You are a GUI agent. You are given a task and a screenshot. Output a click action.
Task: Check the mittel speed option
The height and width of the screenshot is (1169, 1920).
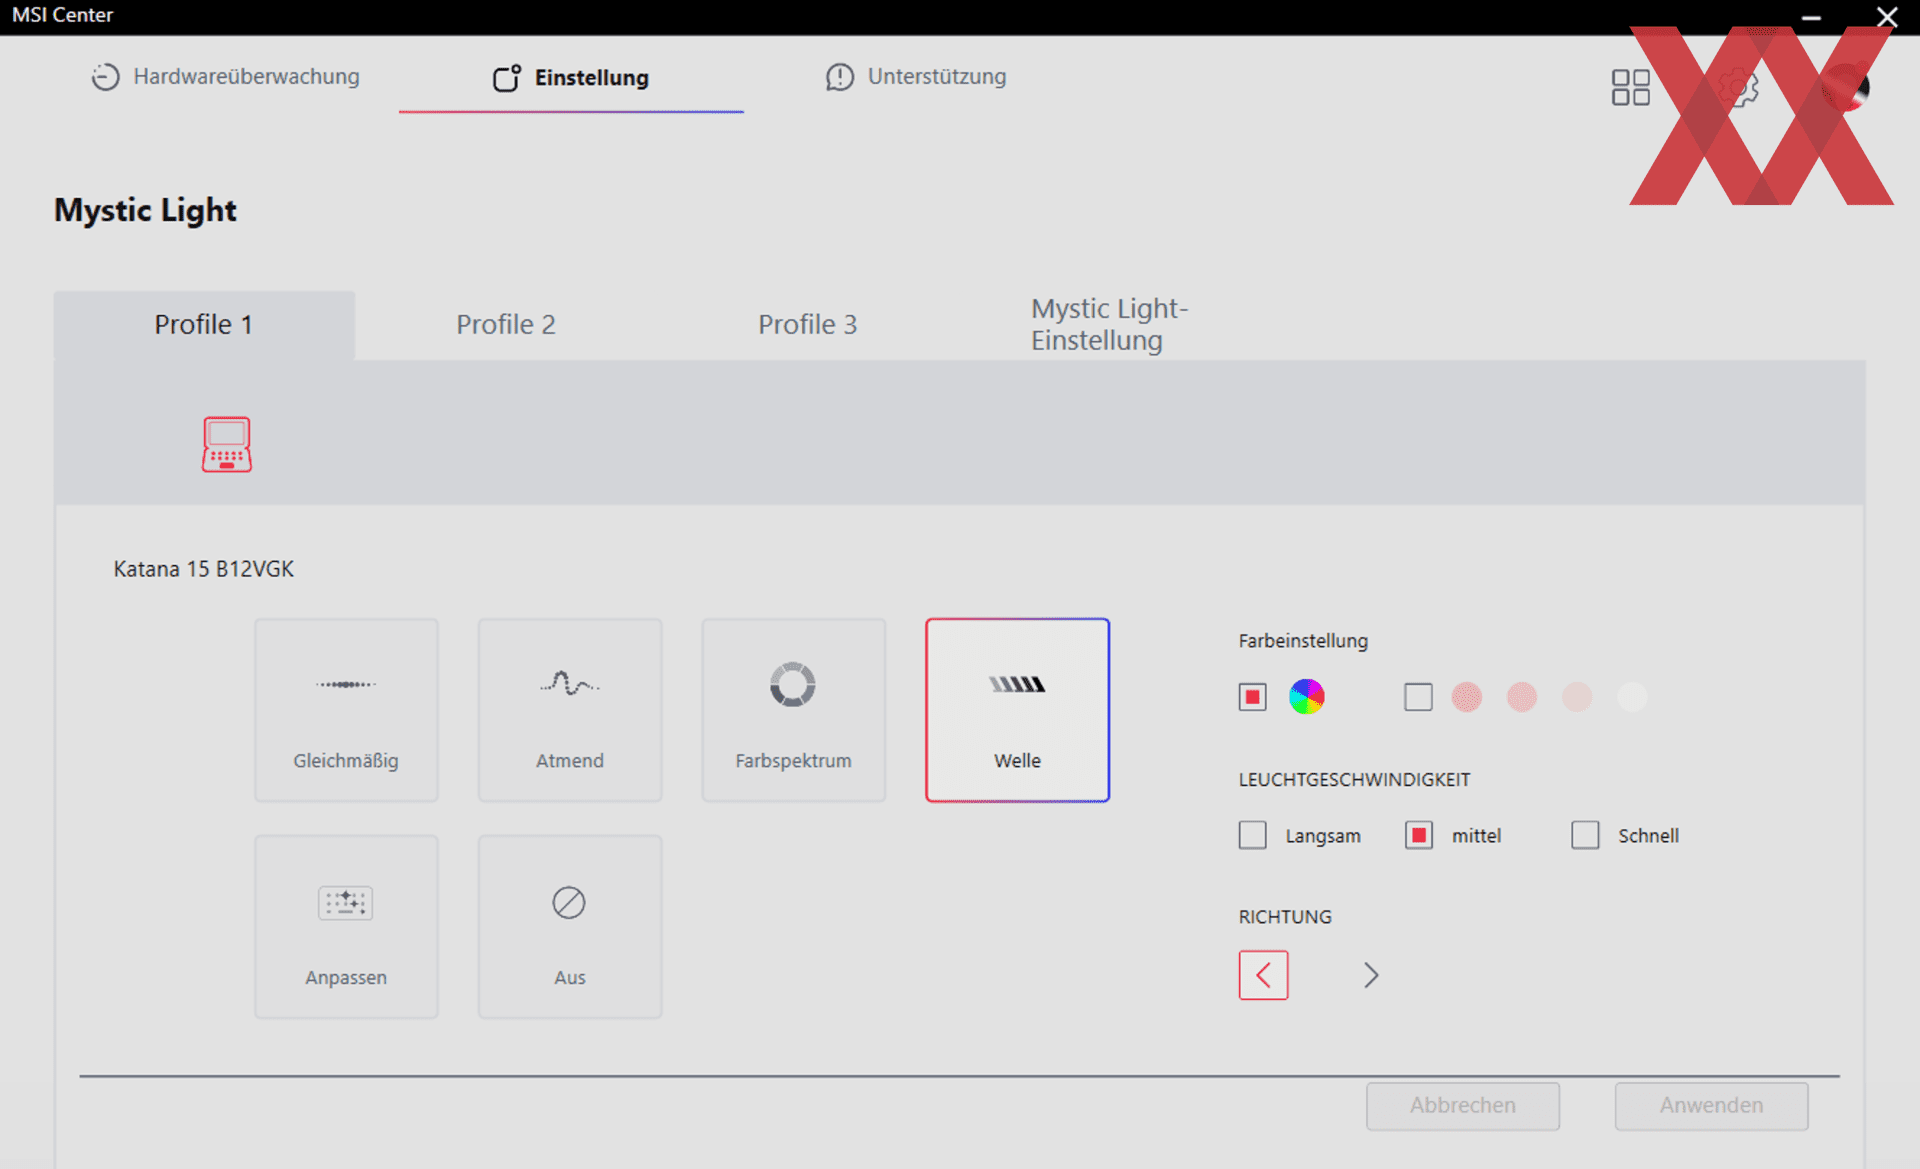tap(1419, 835)
